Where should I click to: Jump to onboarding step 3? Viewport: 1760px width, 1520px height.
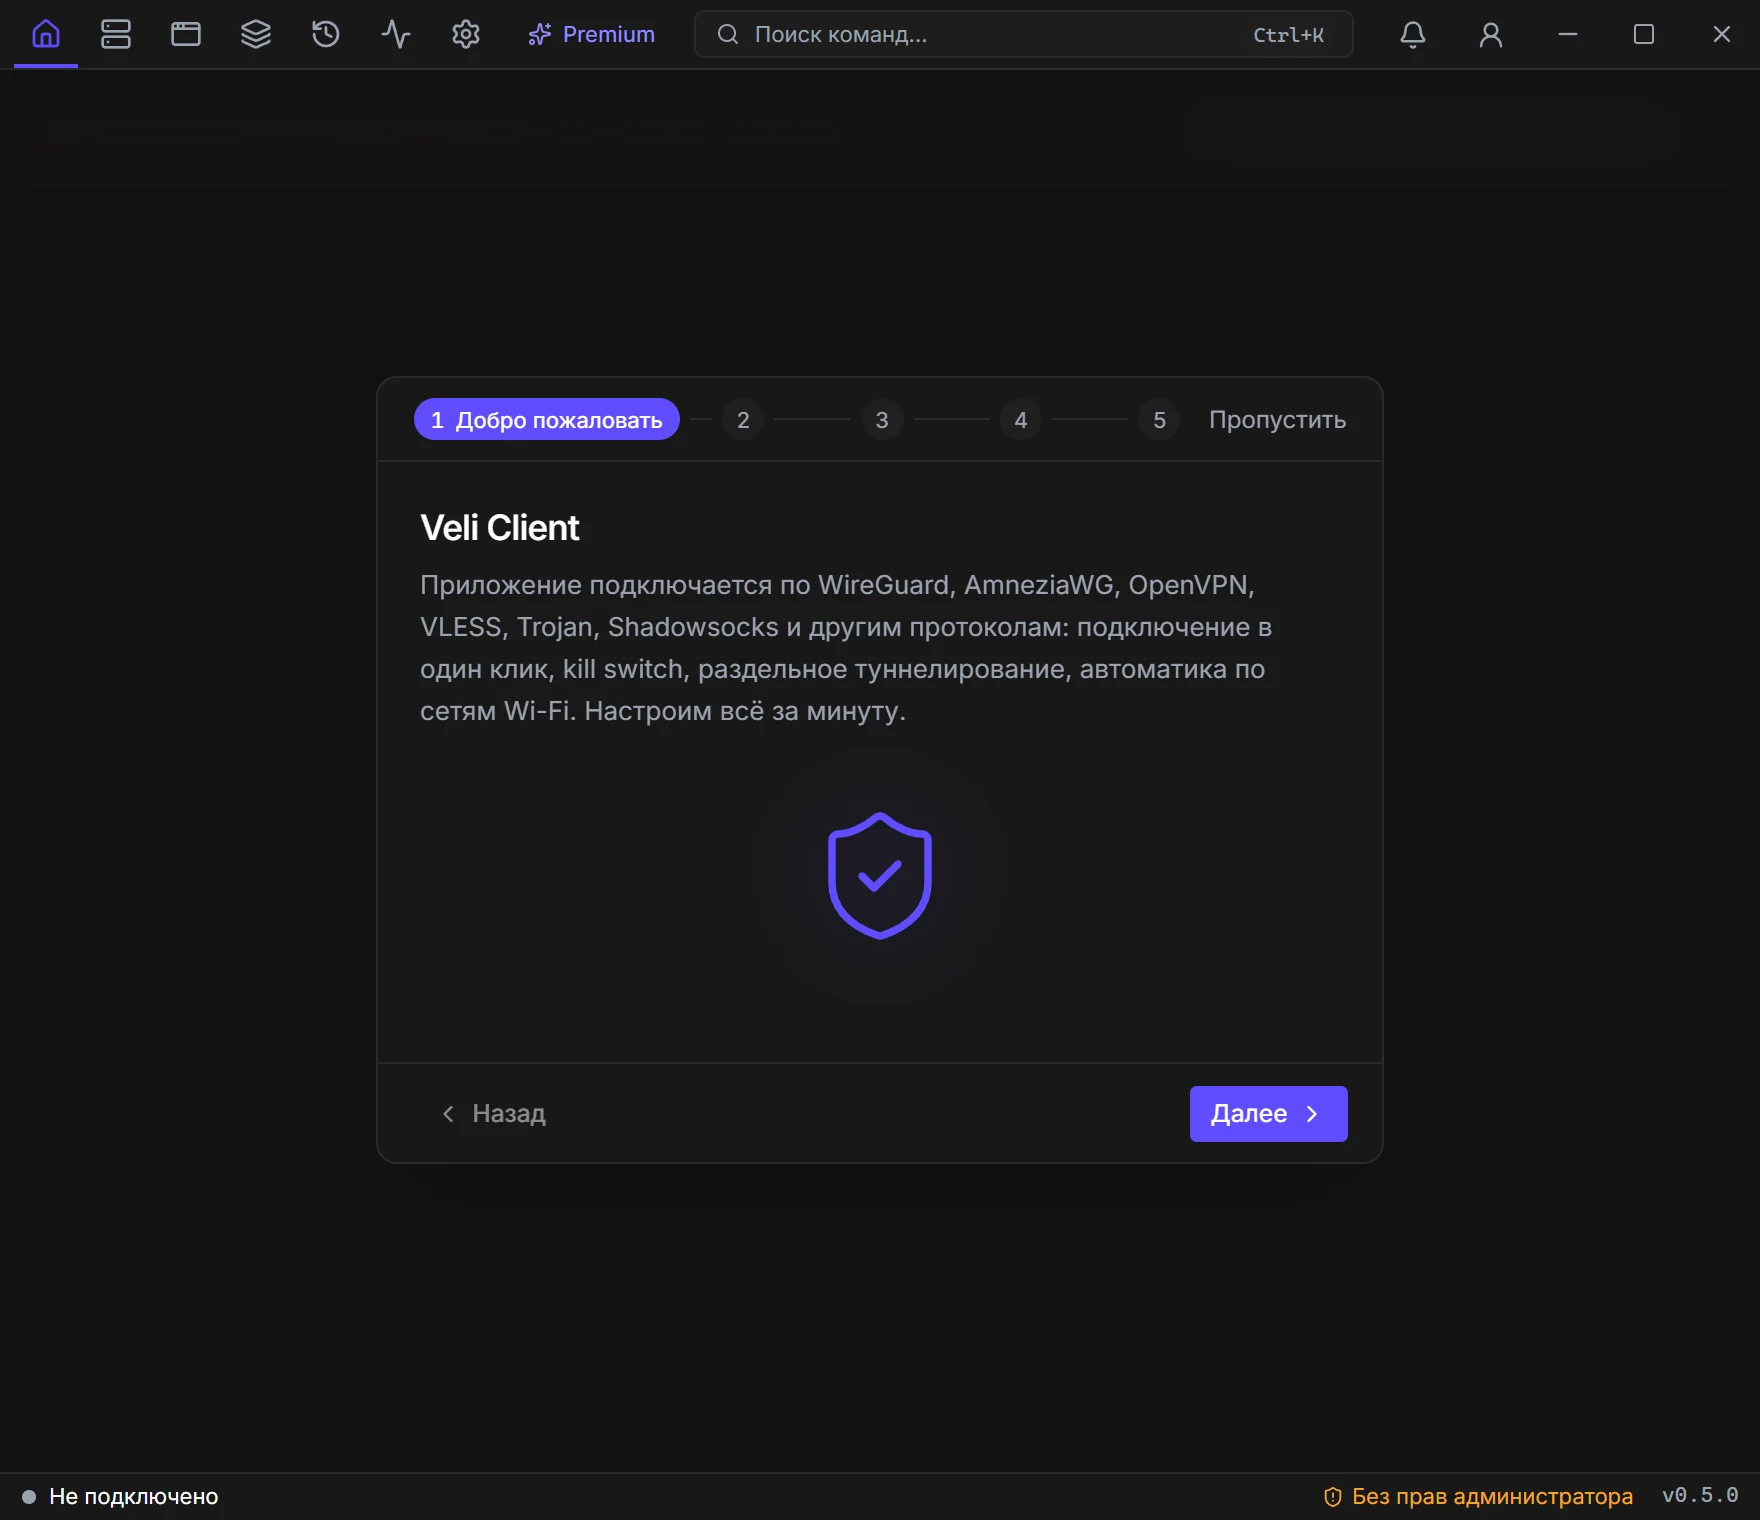click(x=882, y=420)
